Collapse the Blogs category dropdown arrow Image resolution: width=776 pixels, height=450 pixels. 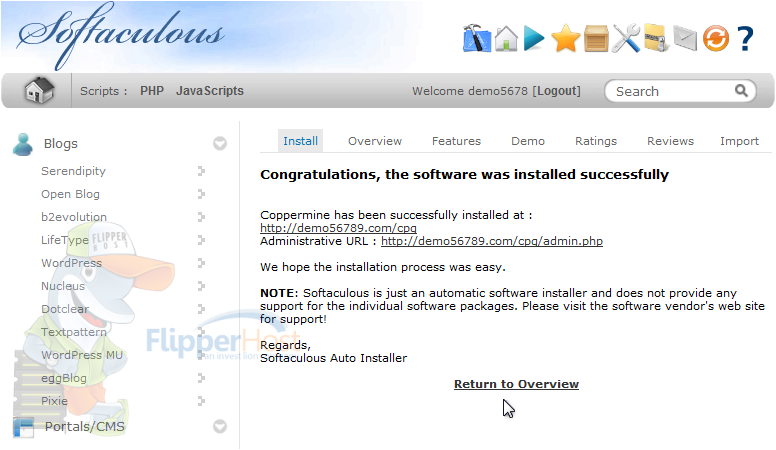(x=220, y=144)
